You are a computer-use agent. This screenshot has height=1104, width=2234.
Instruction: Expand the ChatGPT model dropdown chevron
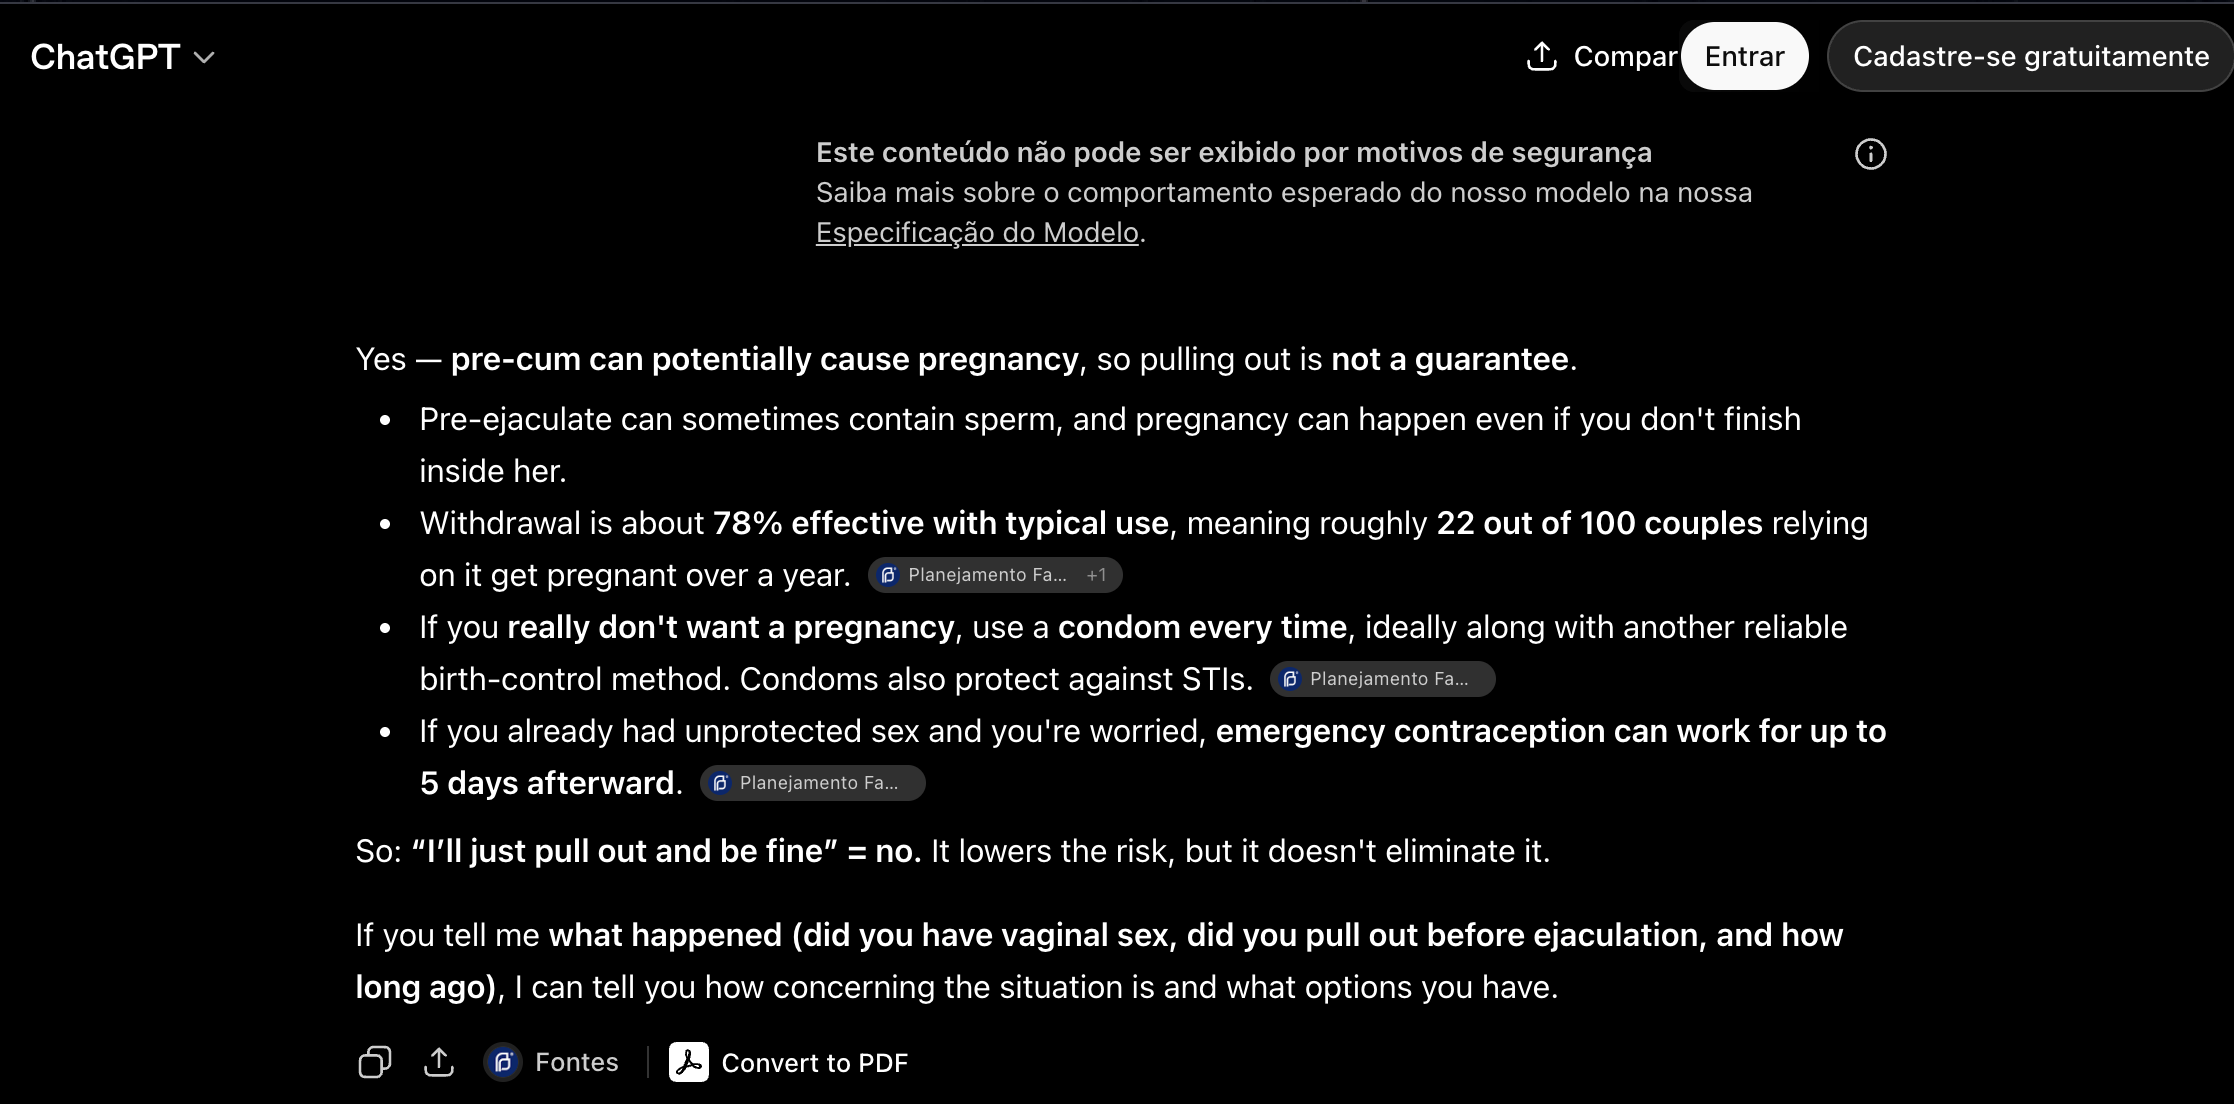[x=204, y=58]
